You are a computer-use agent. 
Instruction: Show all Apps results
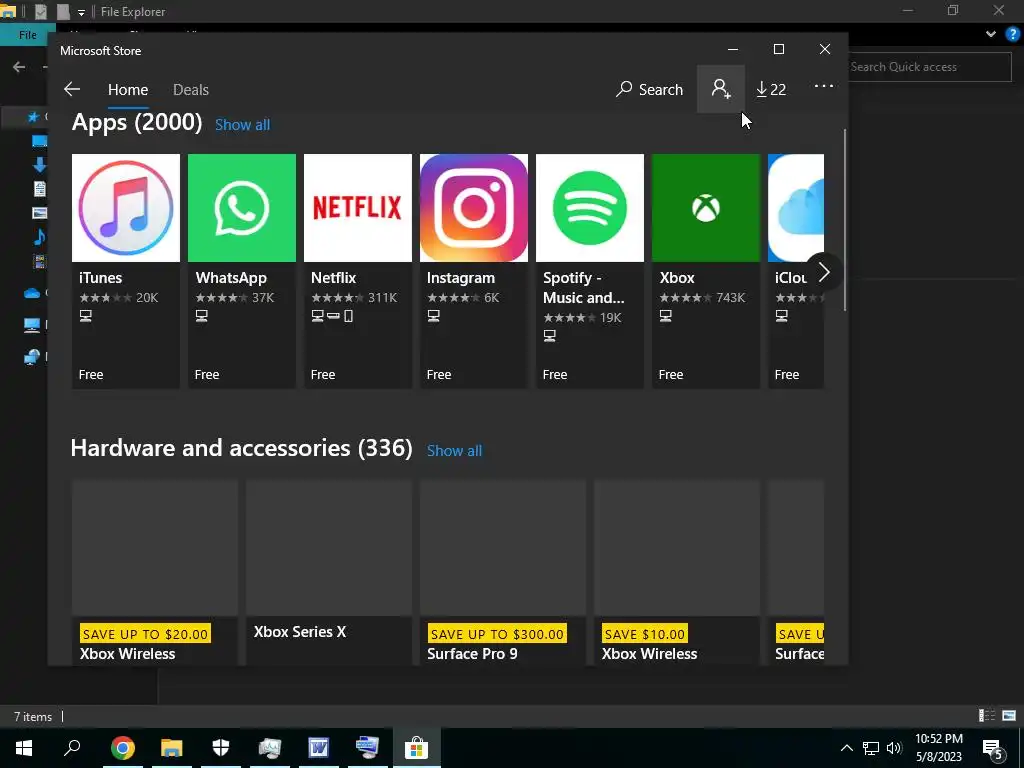tap(242, 125)
